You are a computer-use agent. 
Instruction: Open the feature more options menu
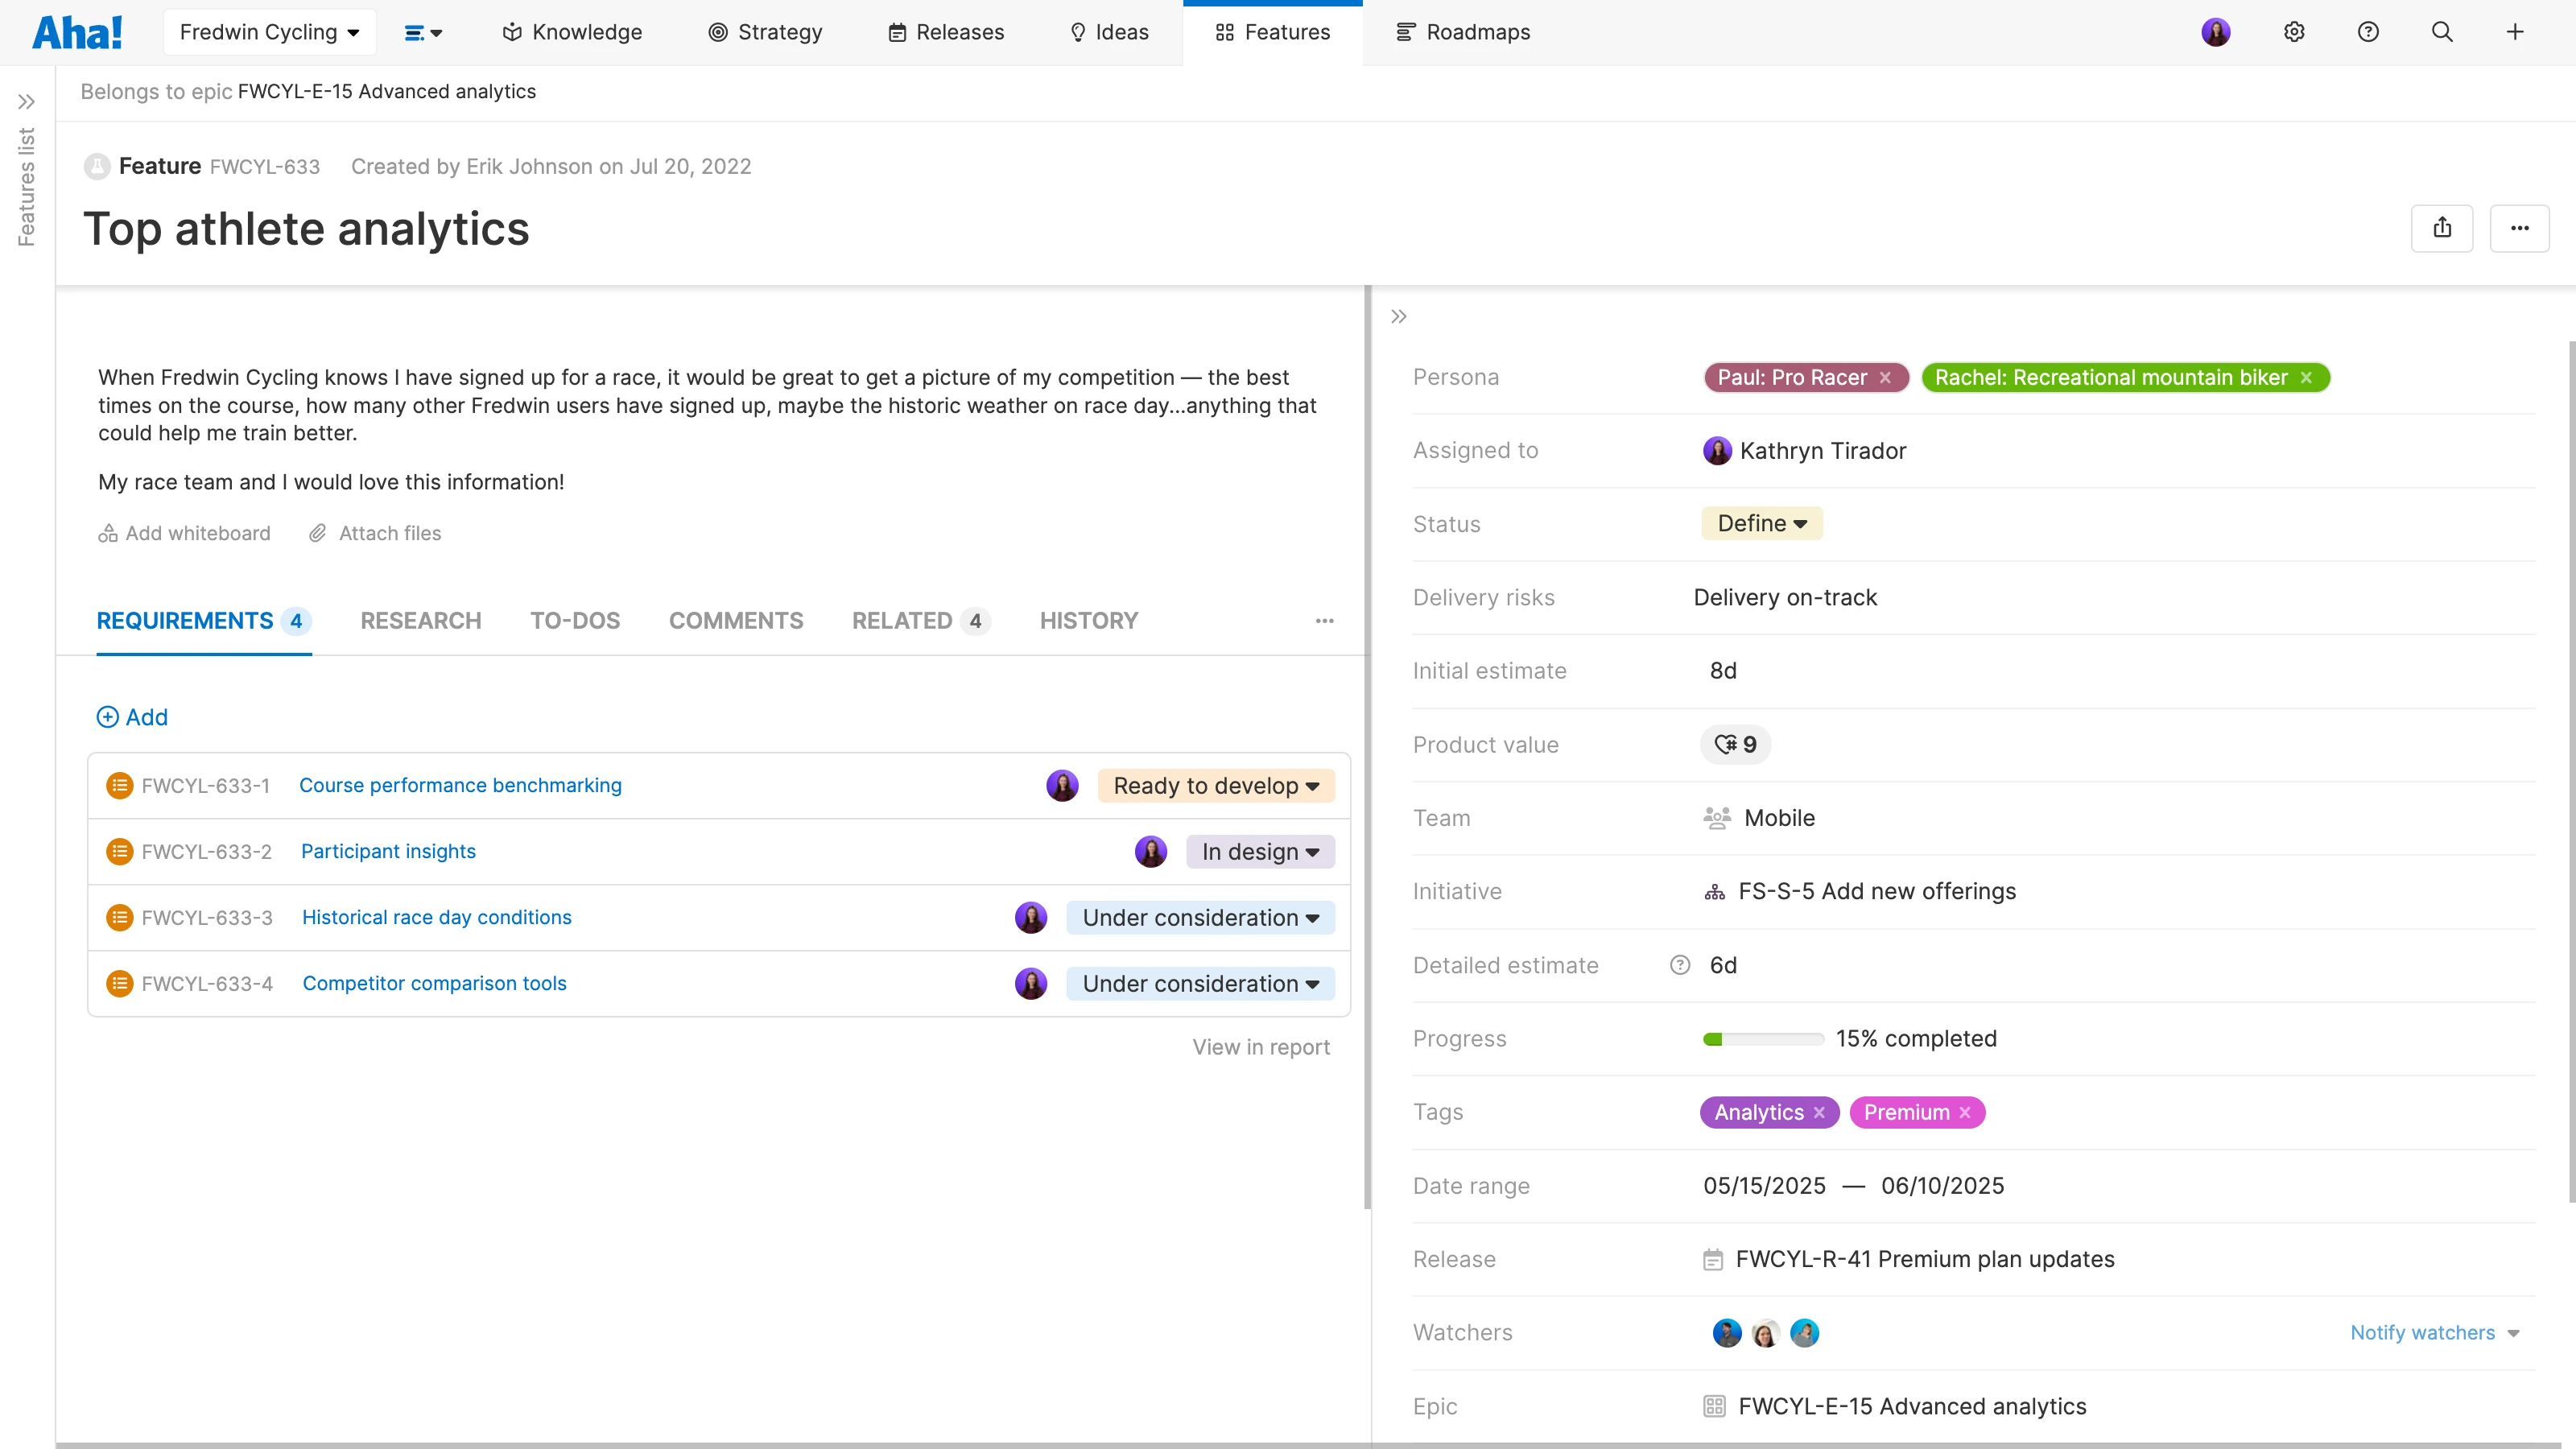pyautogui.click(x=2519, y=228)
